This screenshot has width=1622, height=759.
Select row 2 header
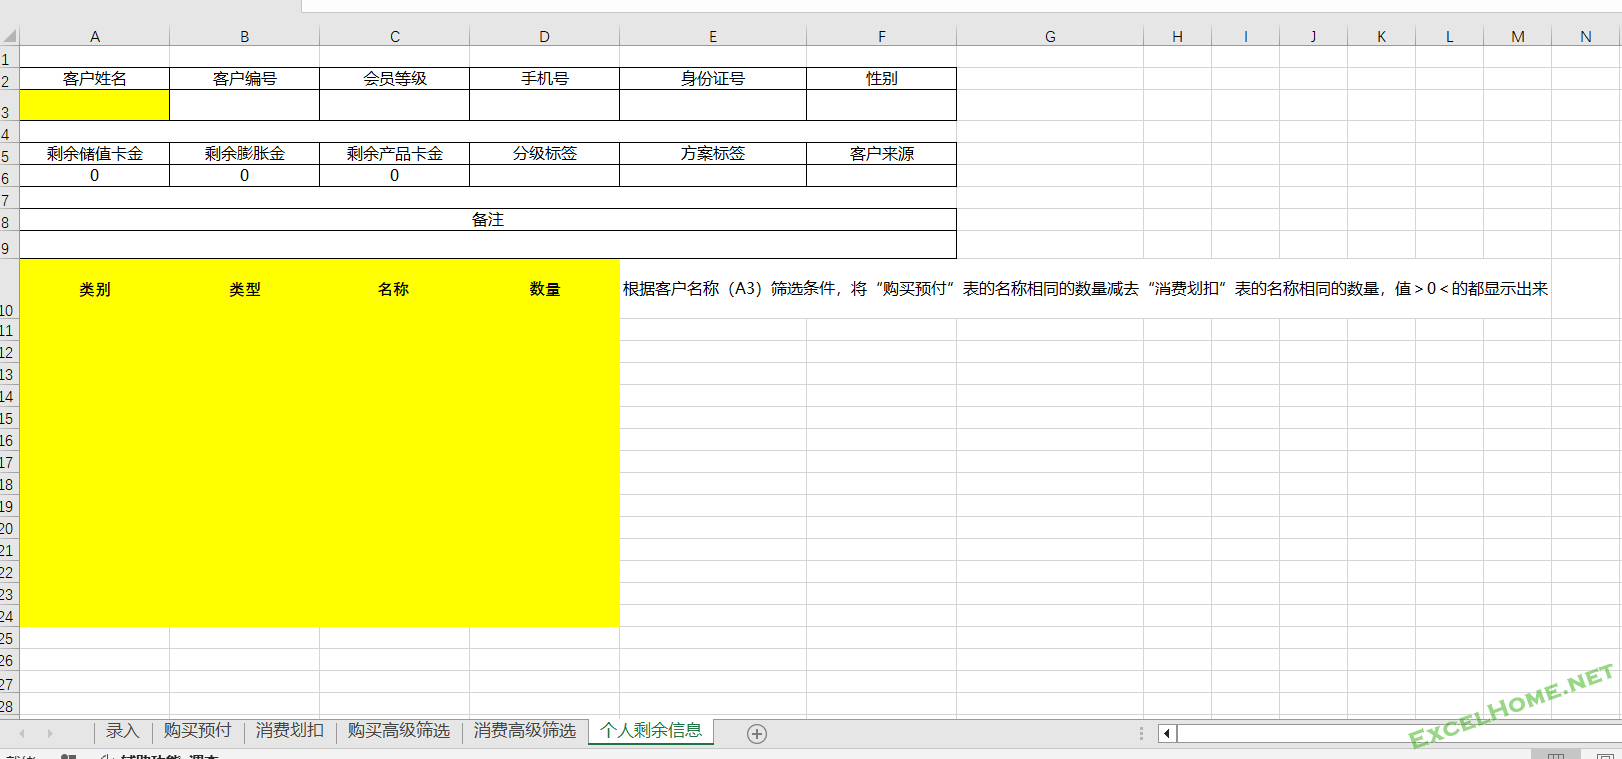tap(9, 79)
